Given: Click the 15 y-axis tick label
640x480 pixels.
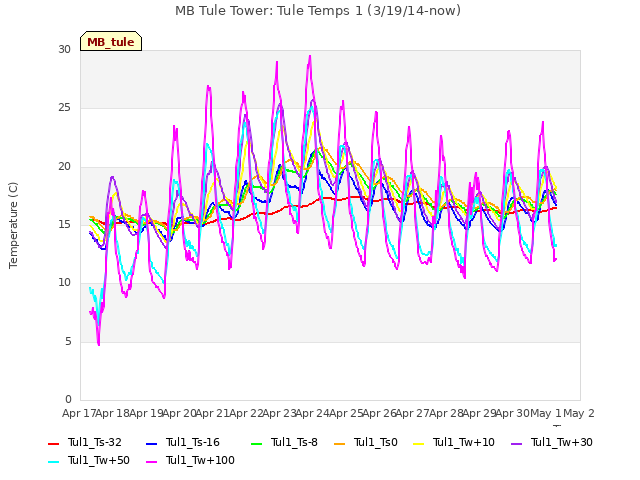Looking at the screenshot, I should (x=64, y=224).
